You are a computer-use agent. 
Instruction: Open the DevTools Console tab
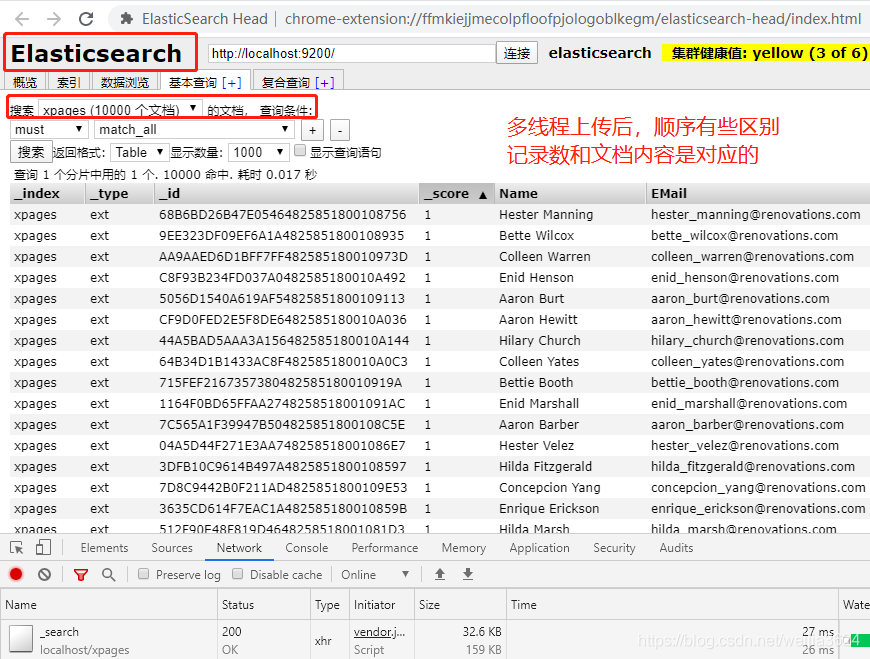pos(307,548)
